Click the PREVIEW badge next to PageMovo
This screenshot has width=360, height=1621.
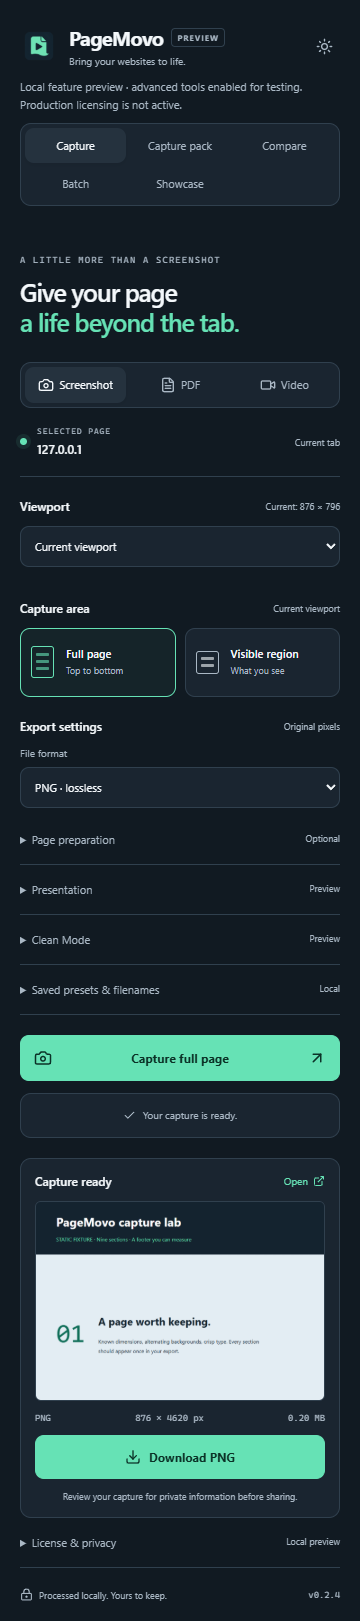coord(198,38)
